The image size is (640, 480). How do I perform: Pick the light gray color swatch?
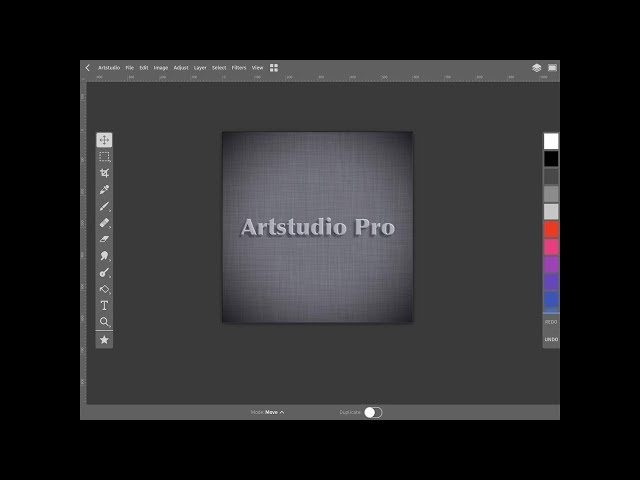pyautogui.click(x=551, y=211)
